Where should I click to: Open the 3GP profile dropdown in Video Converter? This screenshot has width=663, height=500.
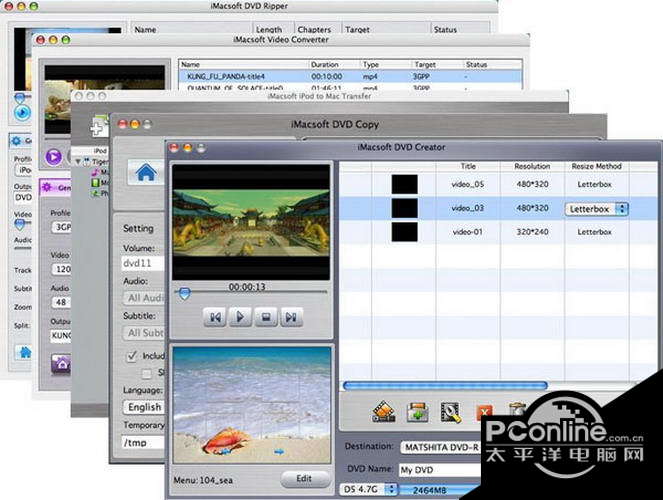(62, 227)
